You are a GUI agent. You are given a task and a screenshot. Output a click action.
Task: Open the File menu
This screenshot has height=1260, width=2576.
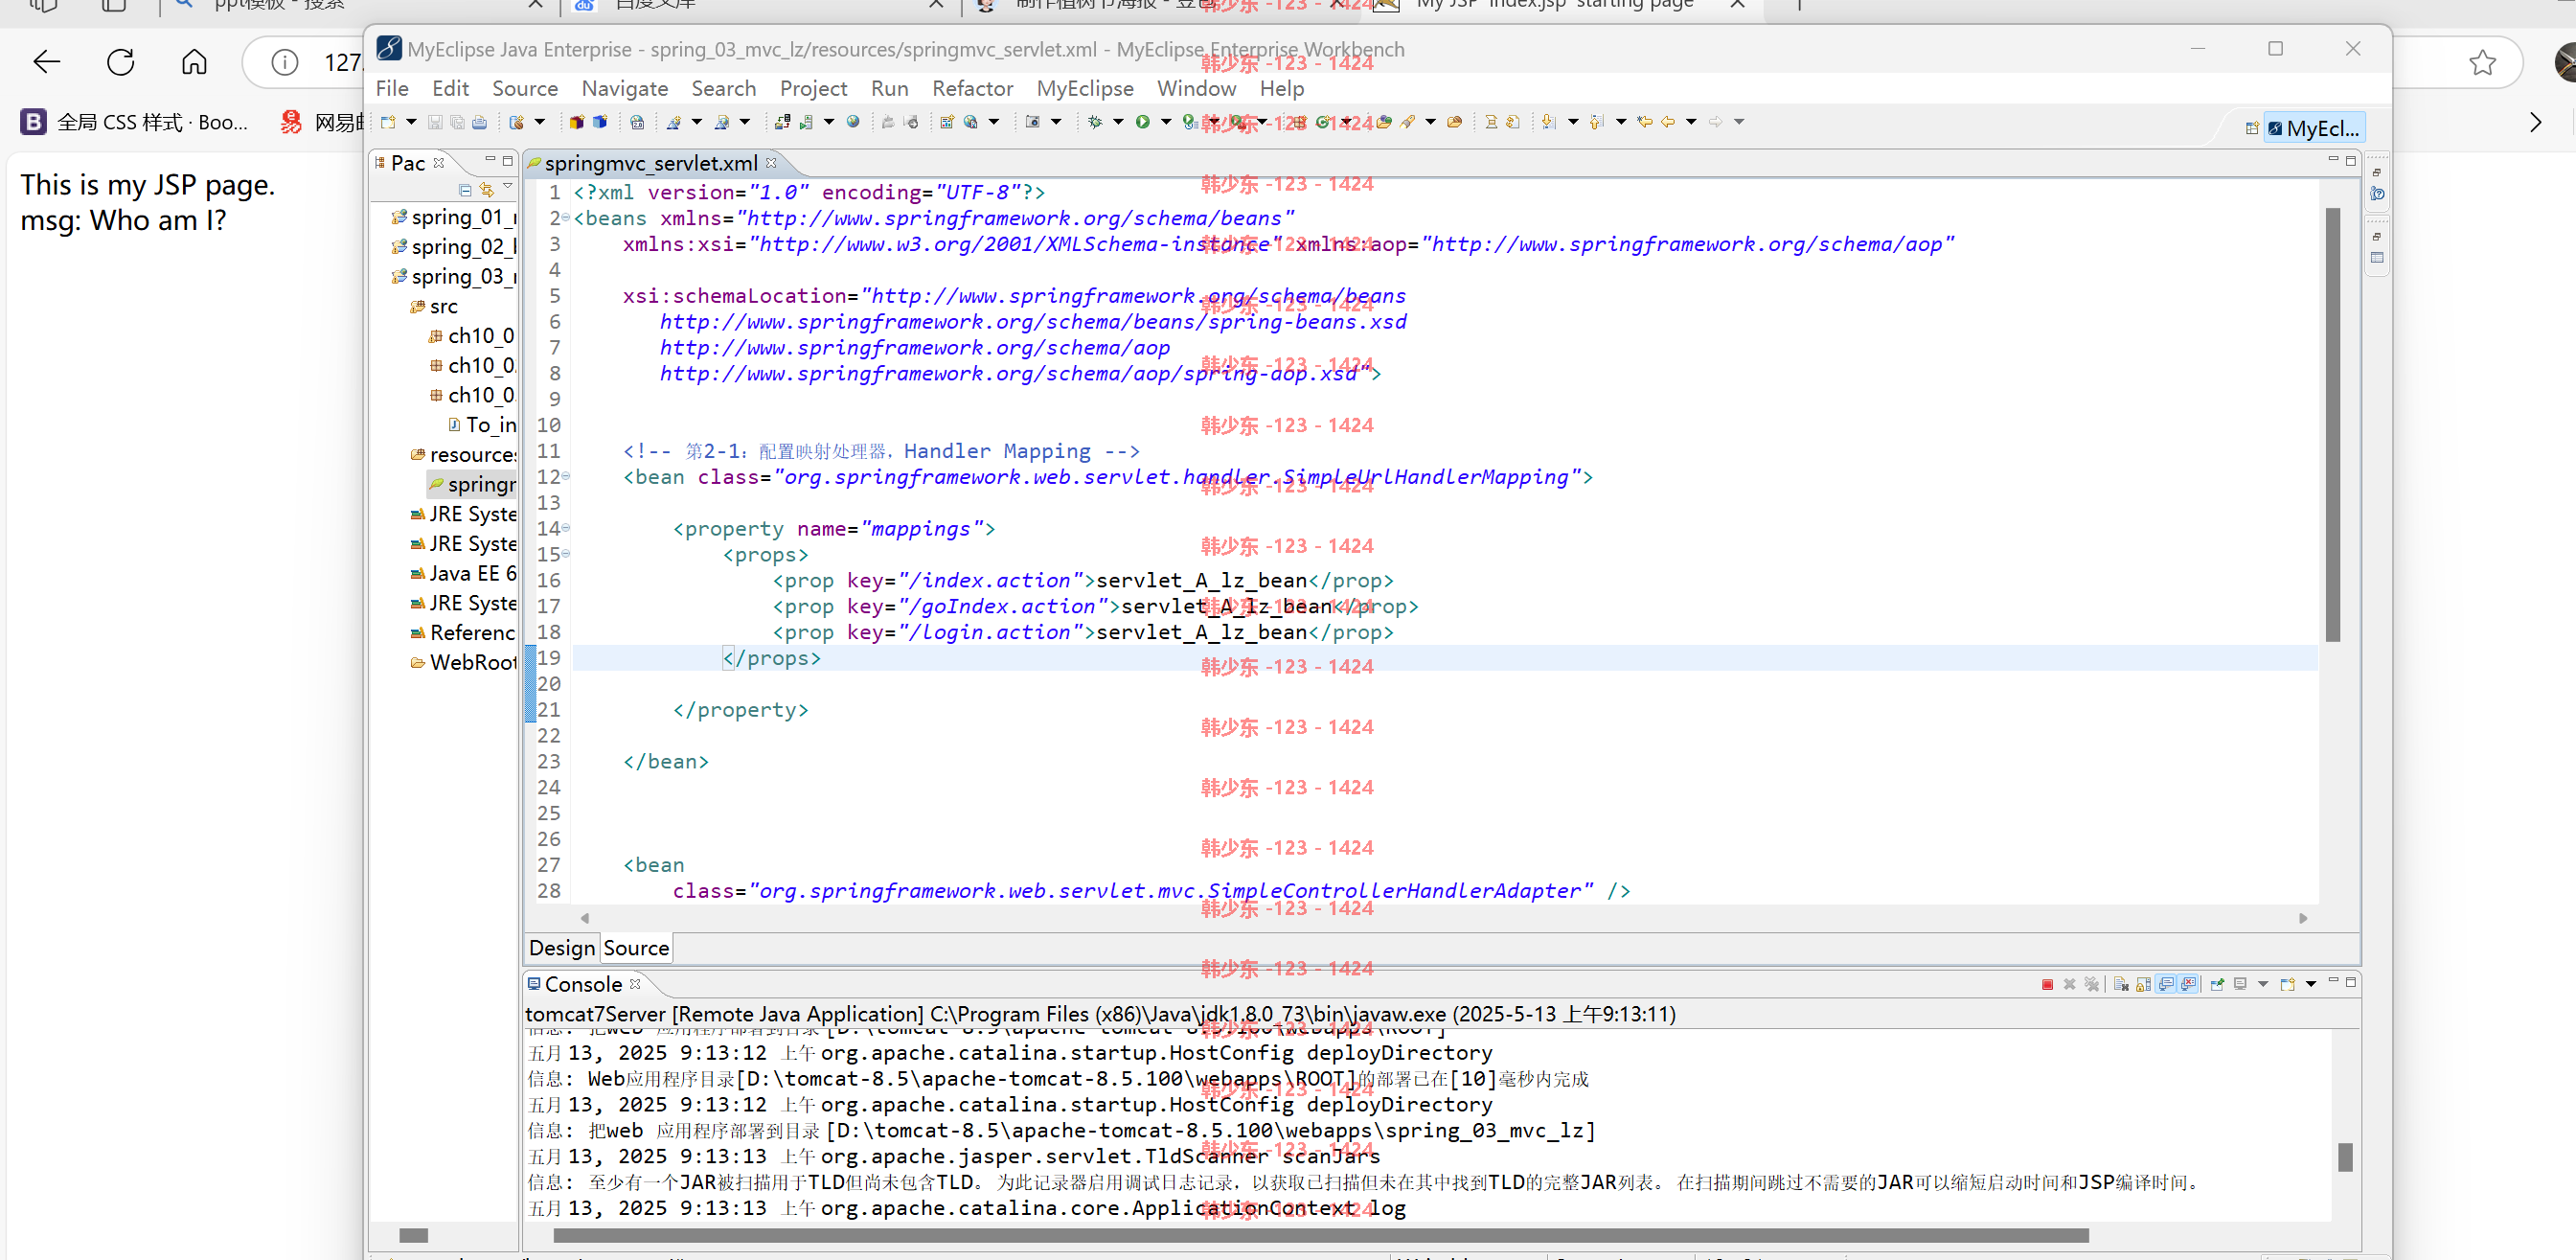tap(392, 89)
